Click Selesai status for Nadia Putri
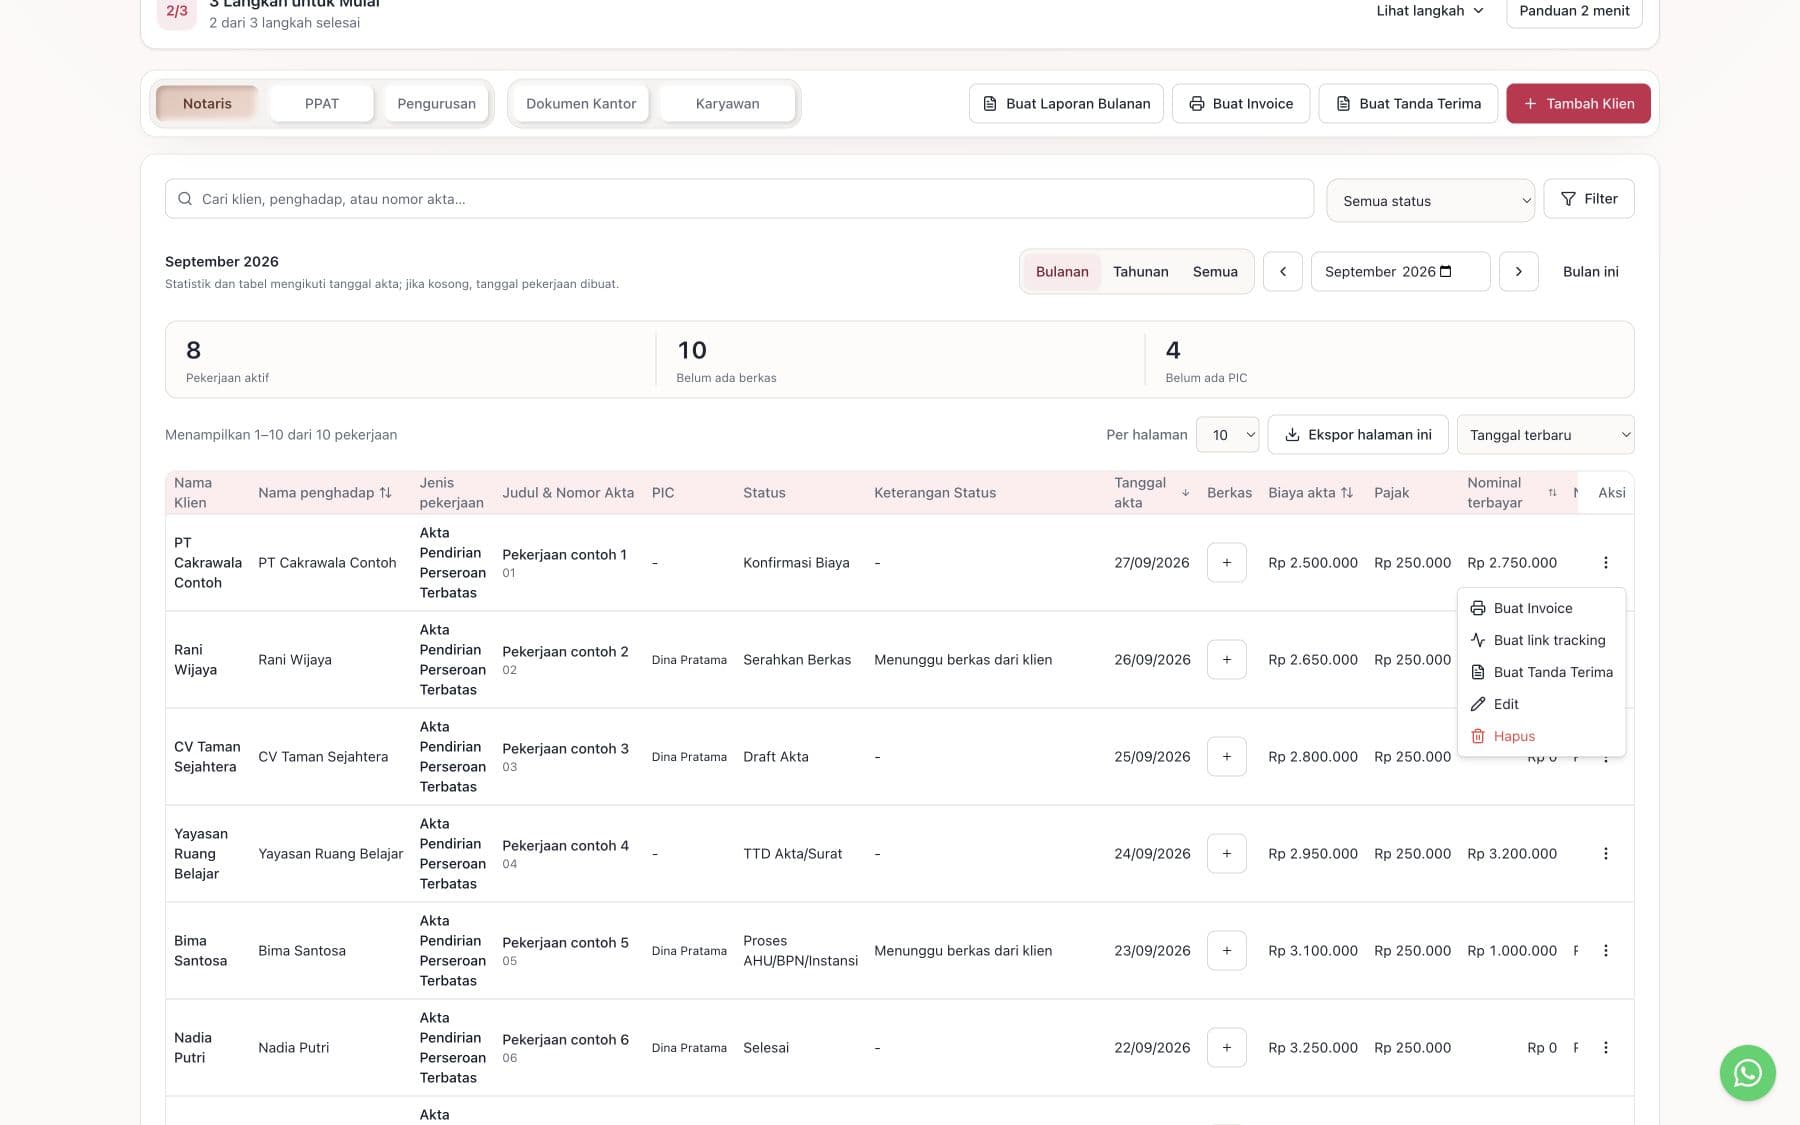 [766, 1048]
